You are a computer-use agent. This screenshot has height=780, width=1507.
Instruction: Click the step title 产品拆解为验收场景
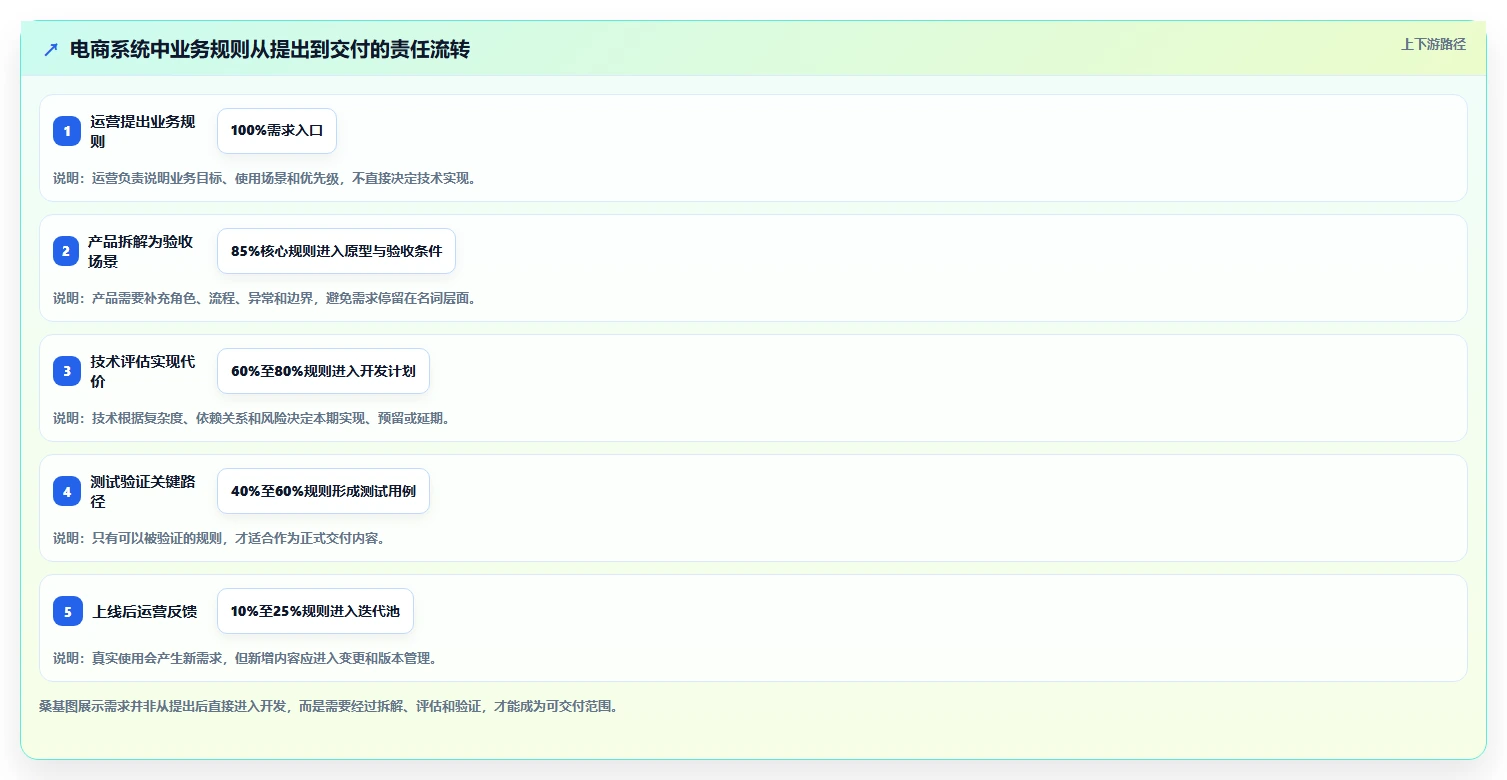(140, 251)
